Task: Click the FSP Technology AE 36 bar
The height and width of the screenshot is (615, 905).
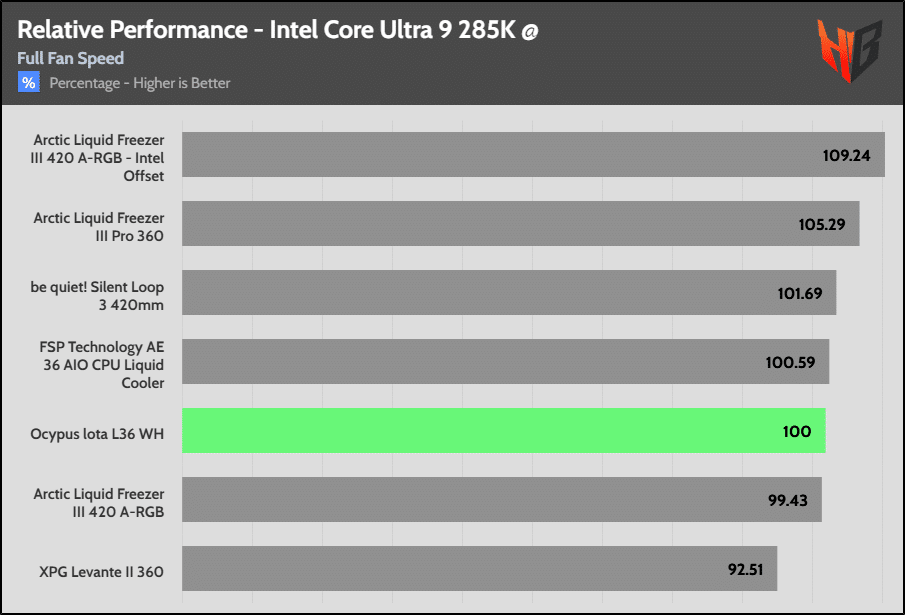Action: 506,362
